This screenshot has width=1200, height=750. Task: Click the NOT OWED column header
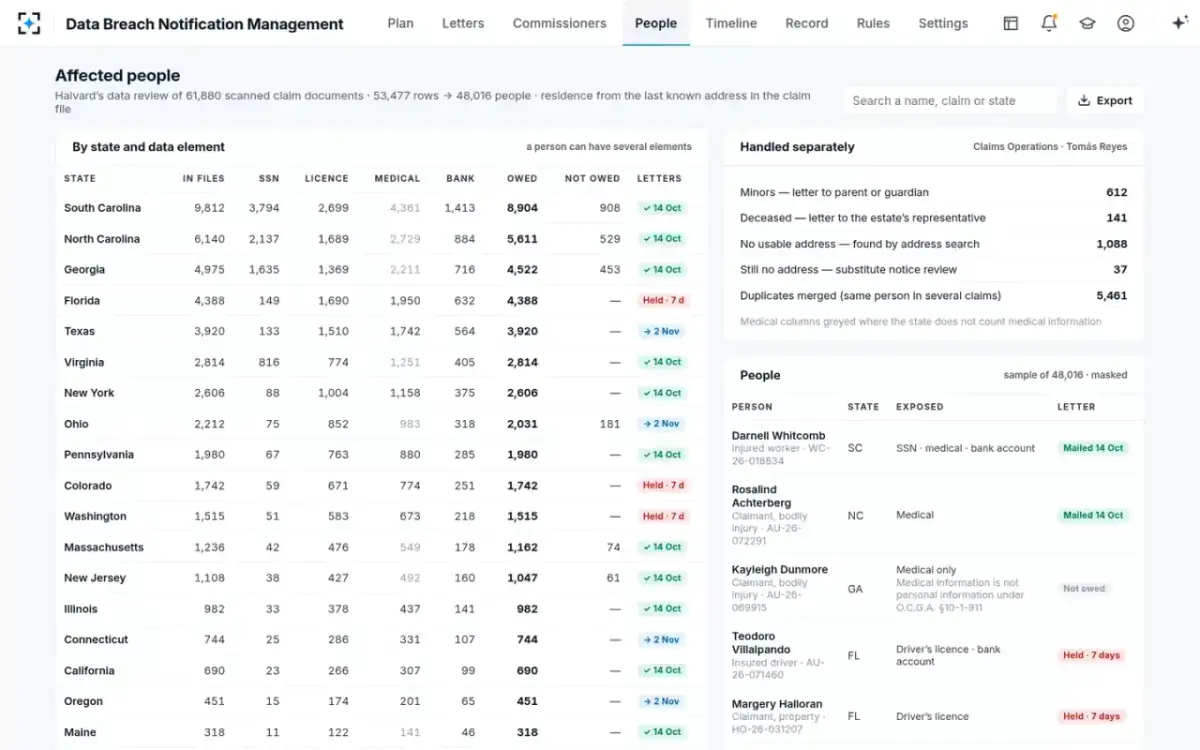592,179
